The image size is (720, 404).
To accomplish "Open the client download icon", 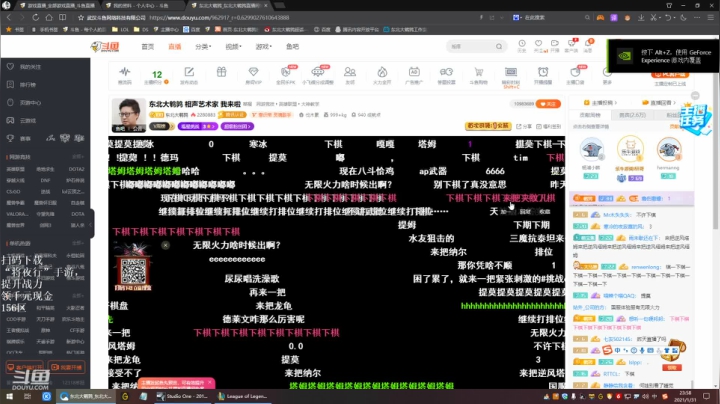I will pyautogui.click(x=572, y=45).
